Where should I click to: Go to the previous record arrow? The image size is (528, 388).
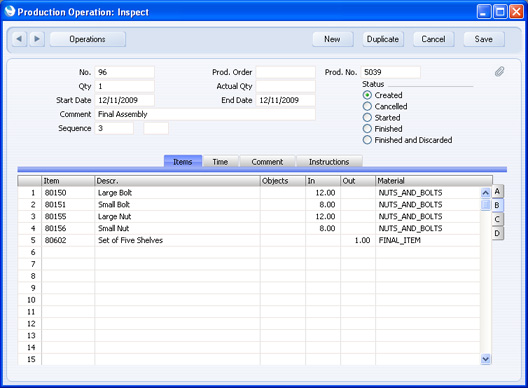pyautogui.click(x=19, y=39)
